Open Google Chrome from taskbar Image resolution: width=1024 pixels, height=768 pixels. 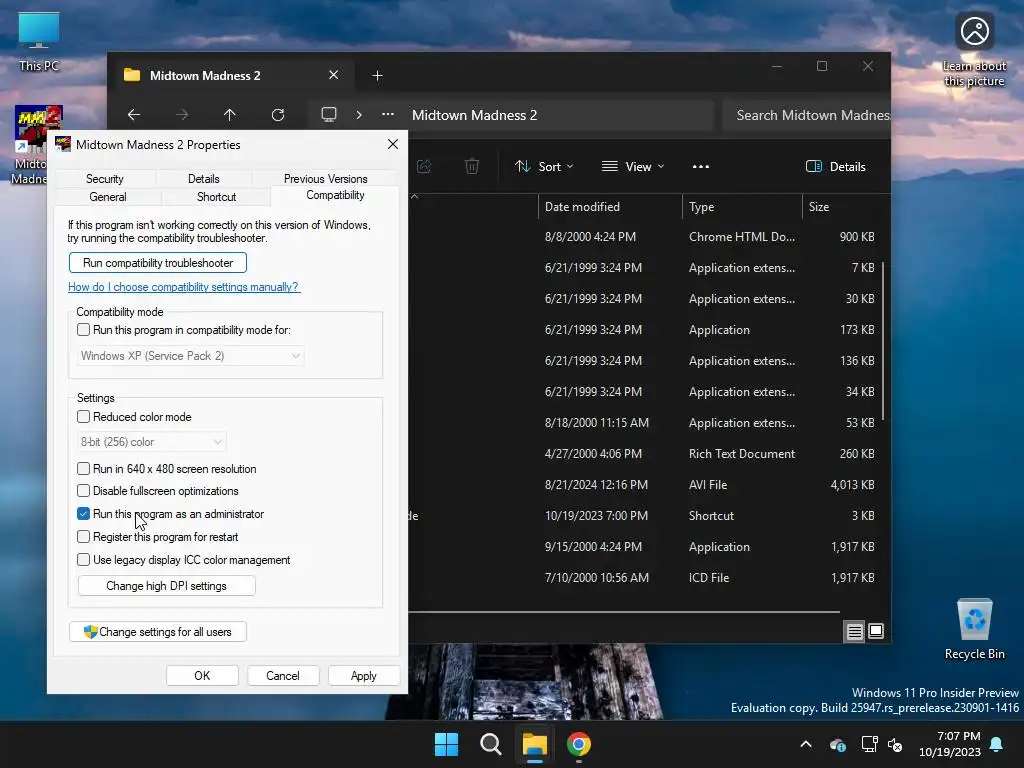pos(579,744)
